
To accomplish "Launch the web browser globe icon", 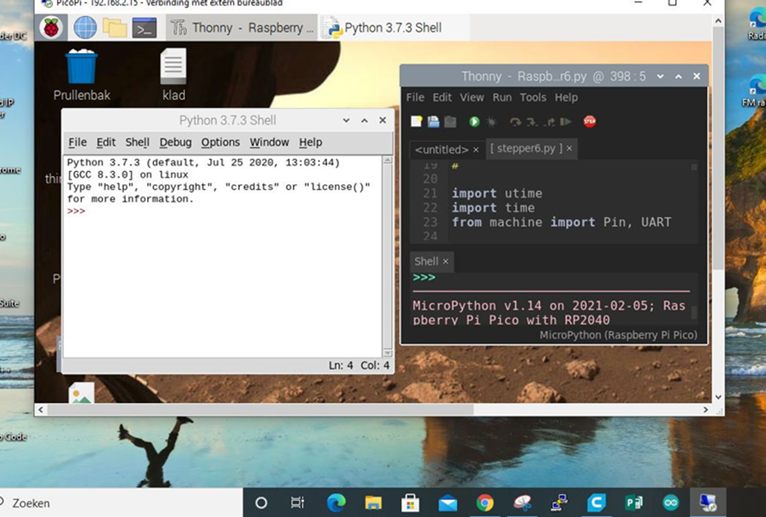I will [85, 27].
